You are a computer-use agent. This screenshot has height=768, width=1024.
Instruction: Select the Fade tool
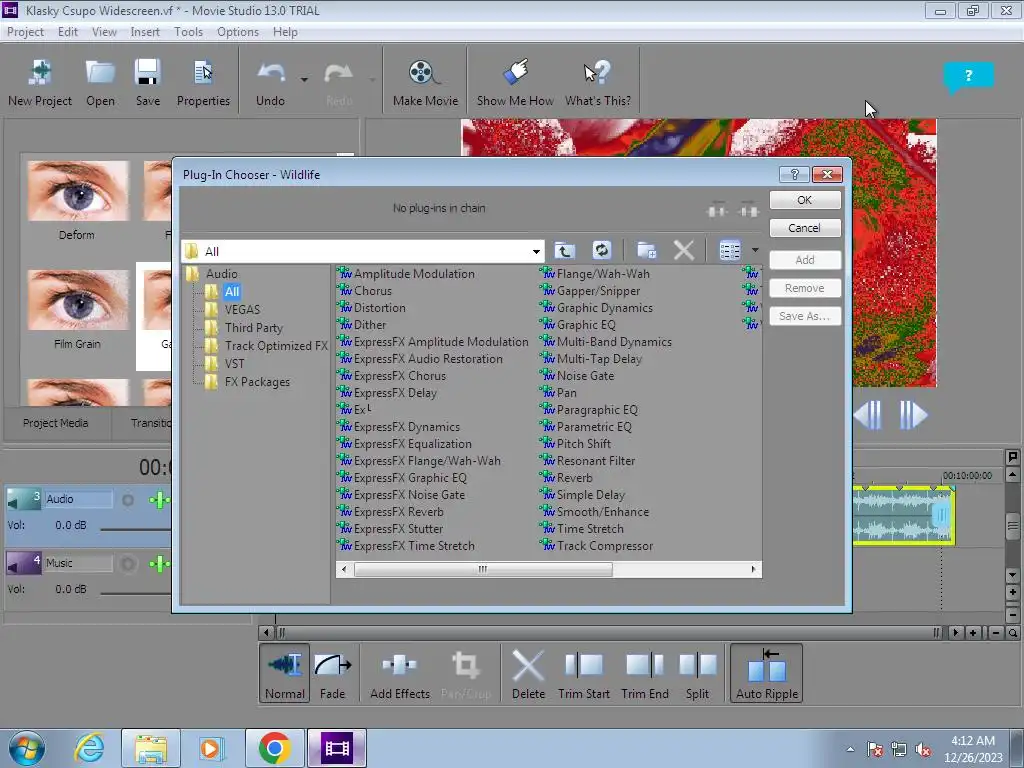coord(332,673)
